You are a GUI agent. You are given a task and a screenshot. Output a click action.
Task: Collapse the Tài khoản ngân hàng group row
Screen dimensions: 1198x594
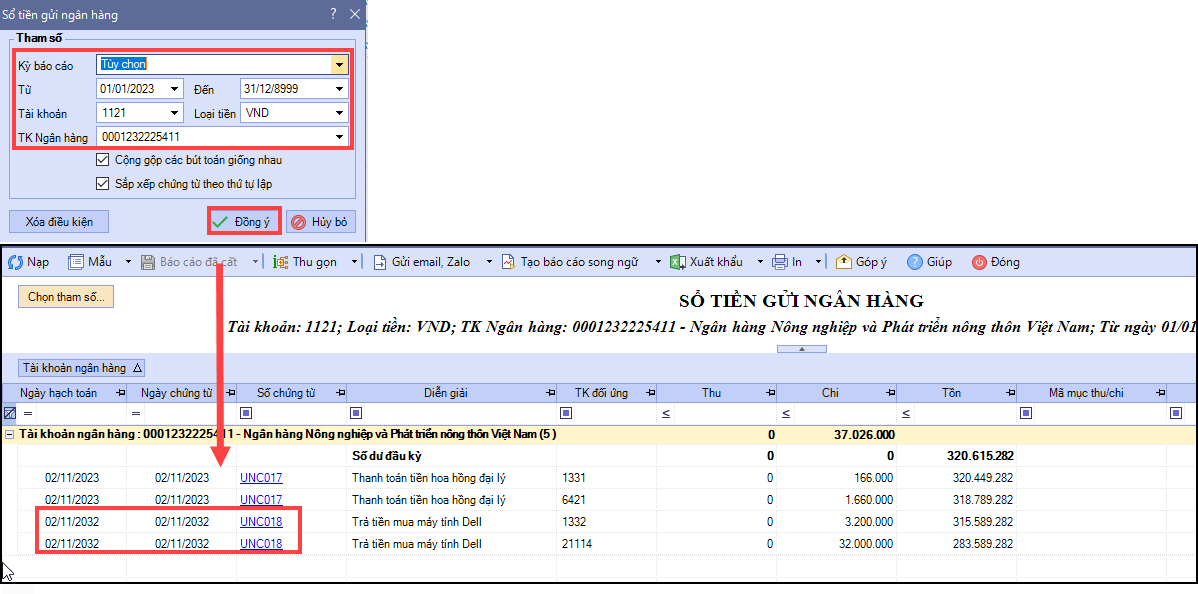[9, 434]
